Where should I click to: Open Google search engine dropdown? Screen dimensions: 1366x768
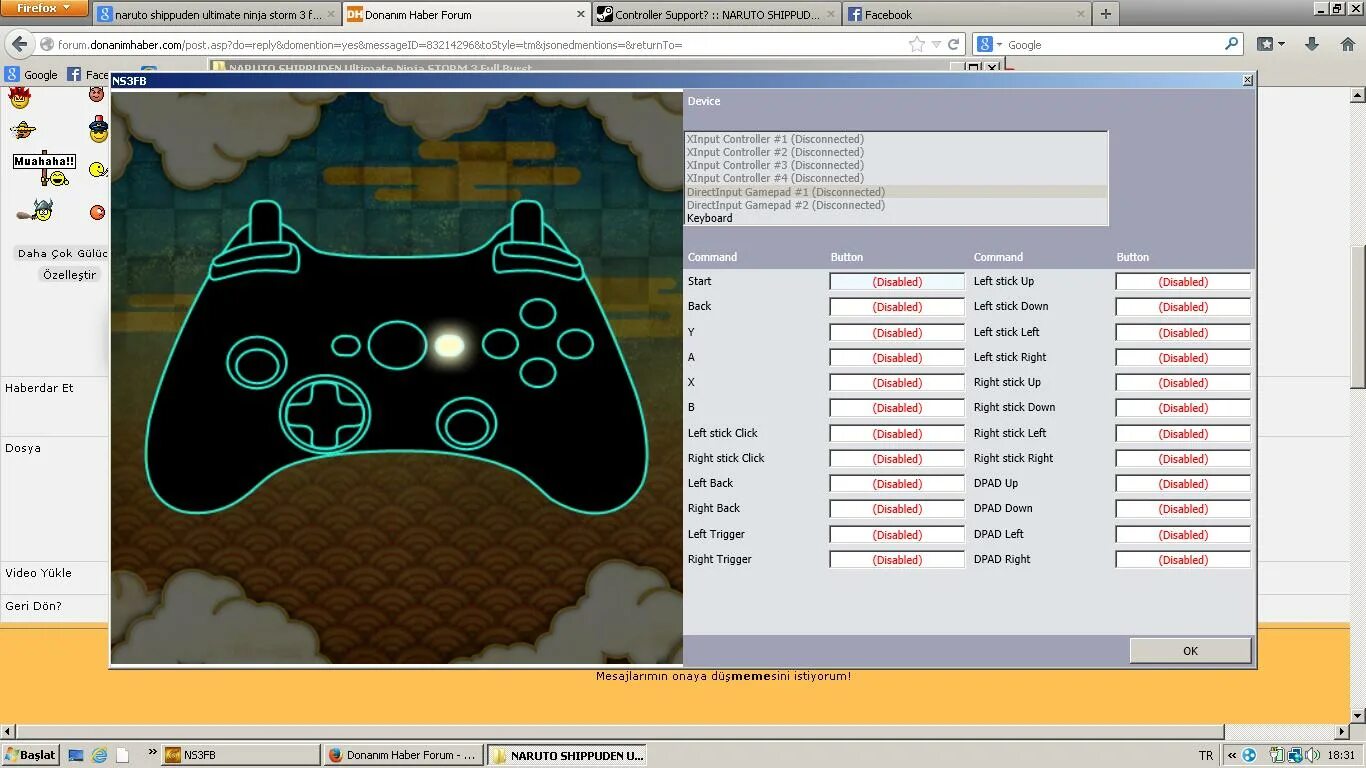point(988,44)
